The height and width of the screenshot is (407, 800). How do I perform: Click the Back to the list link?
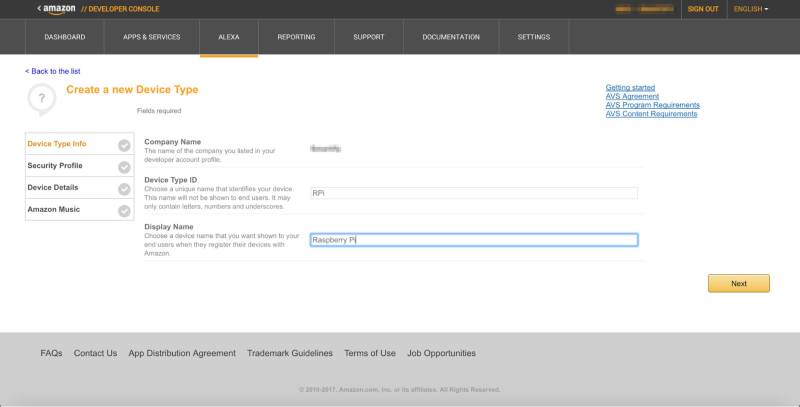tap(53, 71)
